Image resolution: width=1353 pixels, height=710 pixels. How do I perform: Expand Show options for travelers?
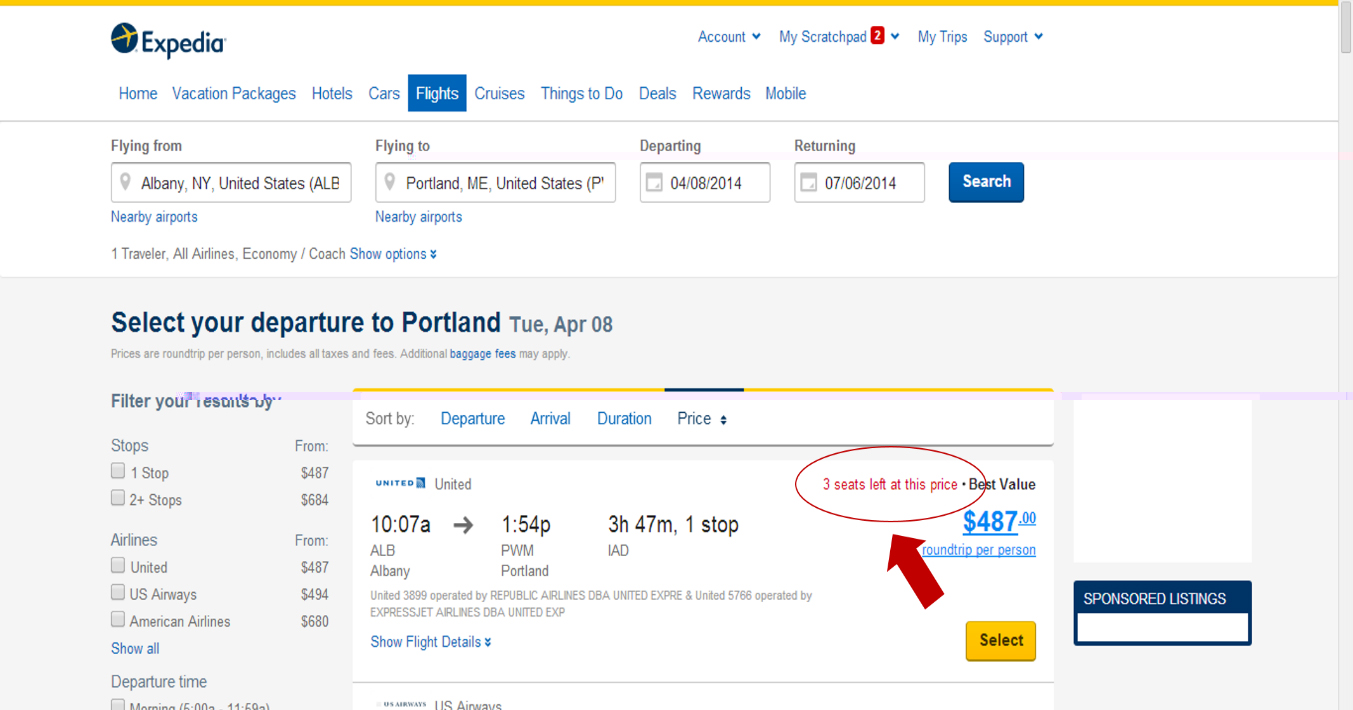[393, 254]
